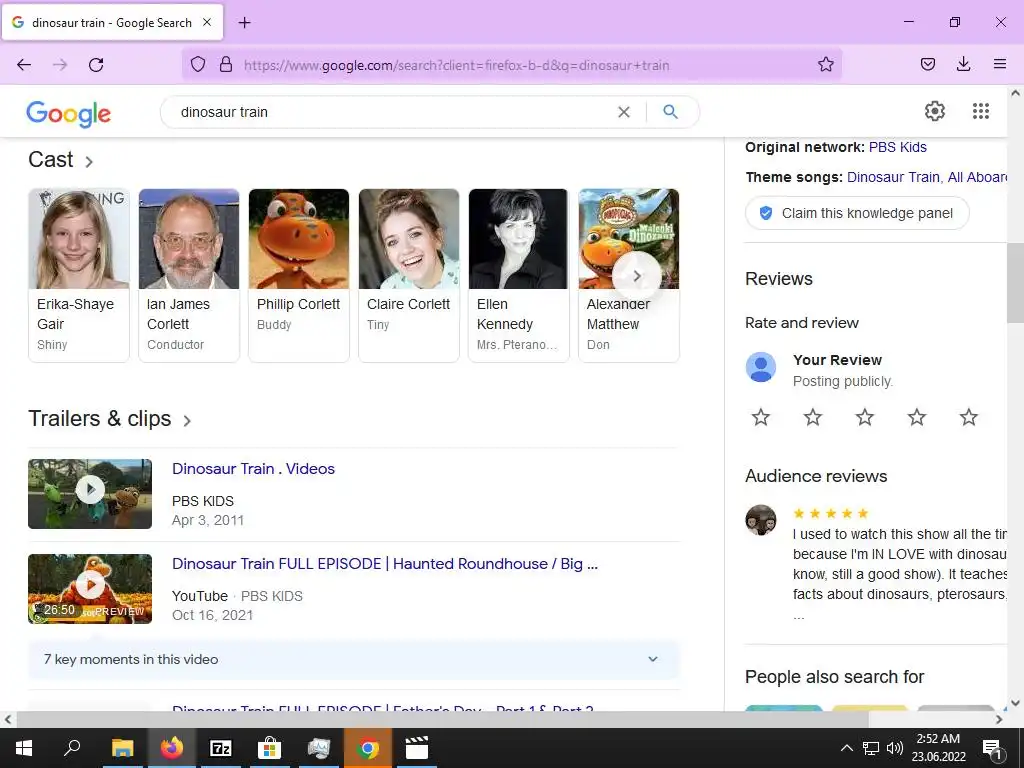The width and height of the screenshot is (1024, 768).
Task: Click the Reviews heading
Action: coord(778,279)
